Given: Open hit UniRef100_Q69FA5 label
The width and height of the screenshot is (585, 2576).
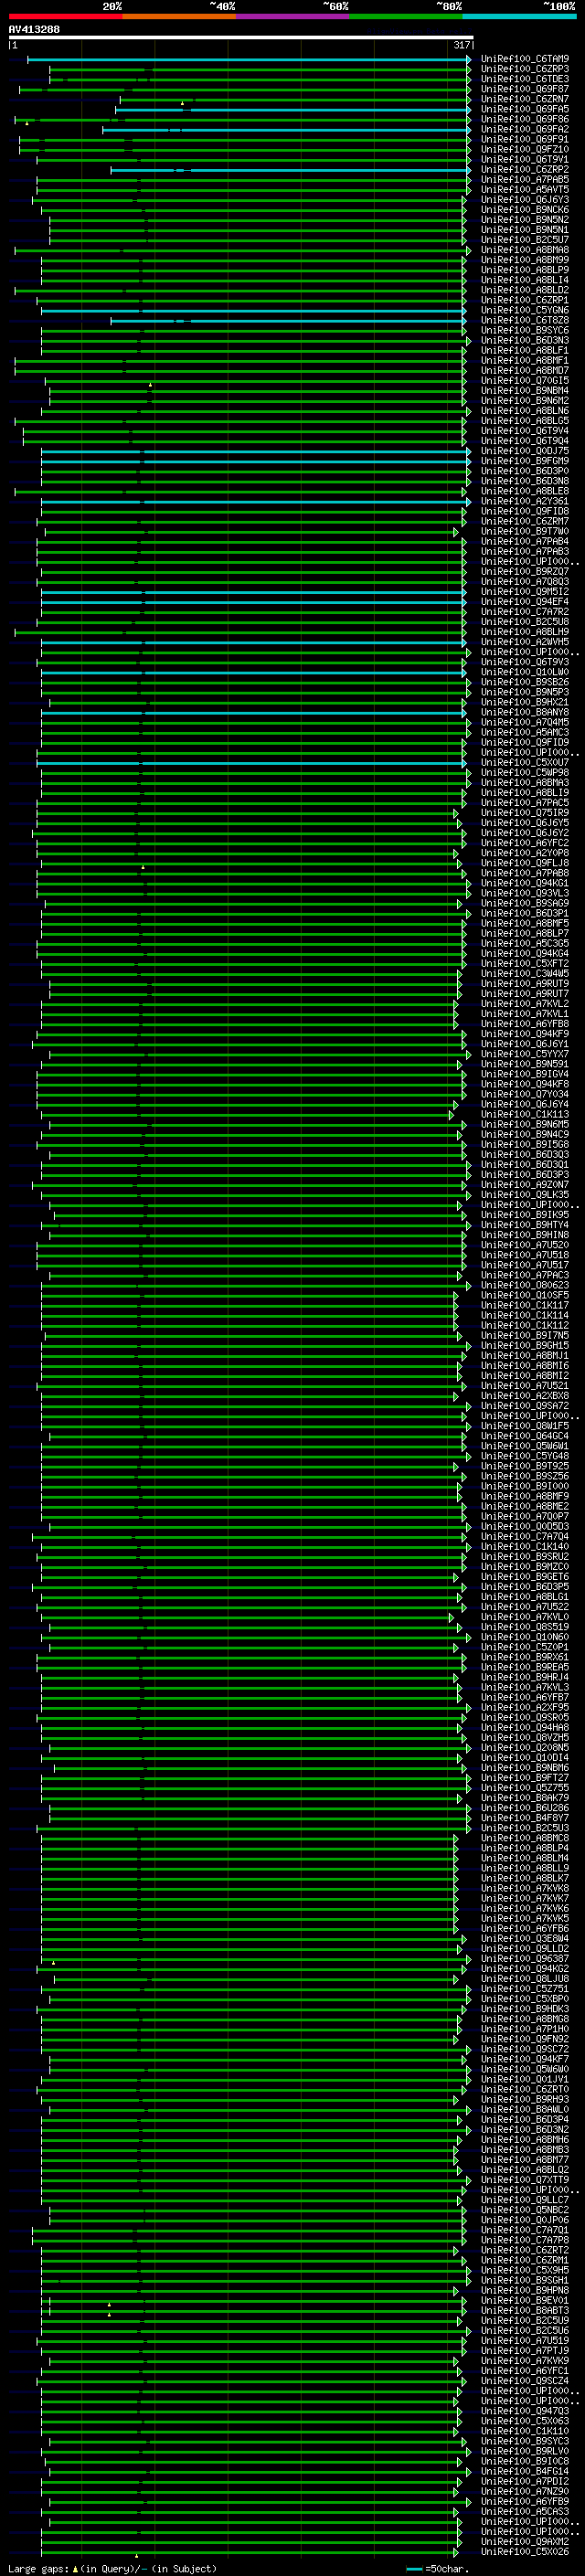Looking at the screenshot, I should pos(525,109).
